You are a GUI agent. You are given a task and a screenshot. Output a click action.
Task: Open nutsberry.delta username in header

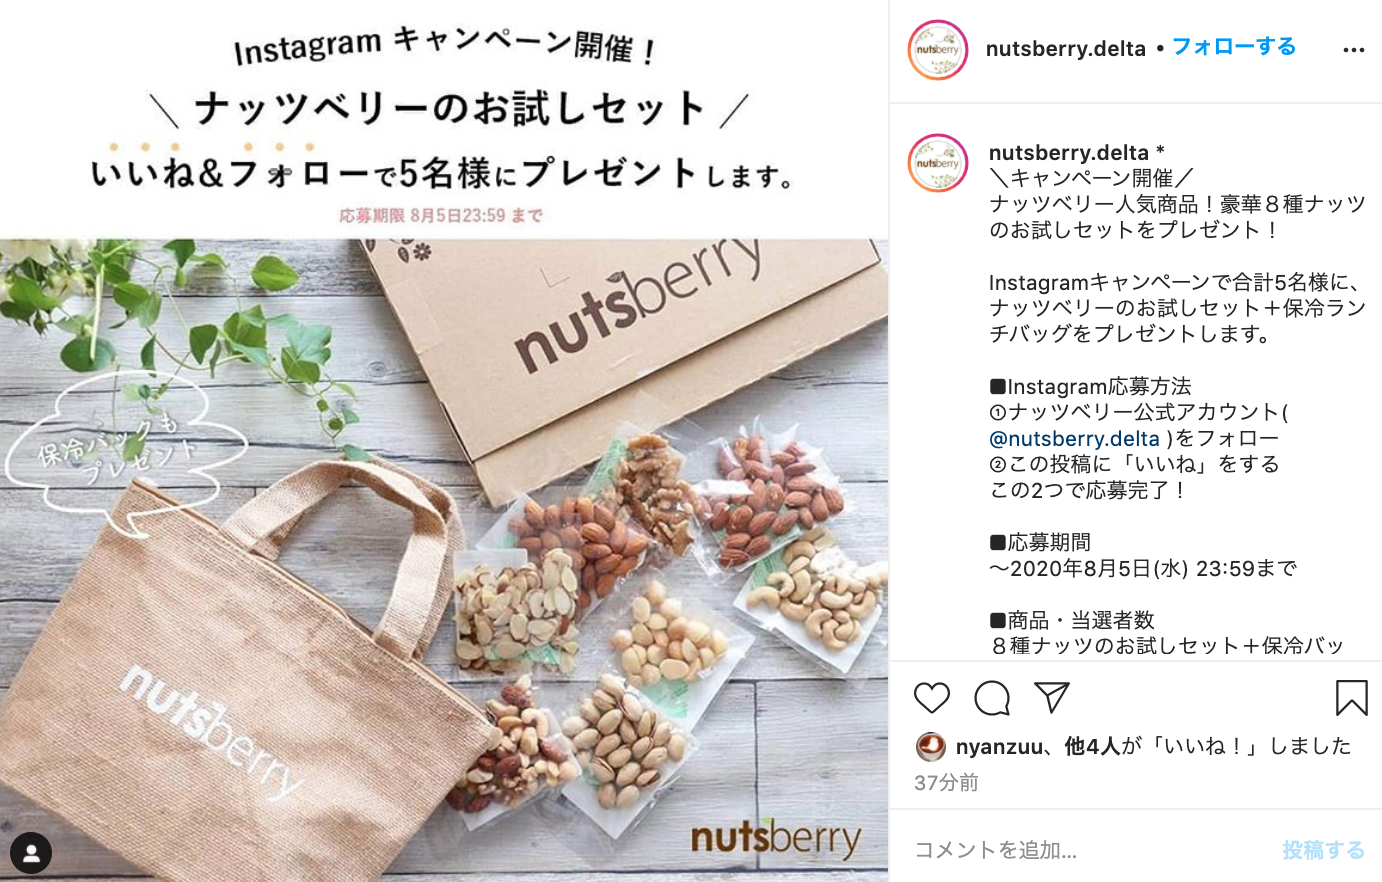[1065, 49]
